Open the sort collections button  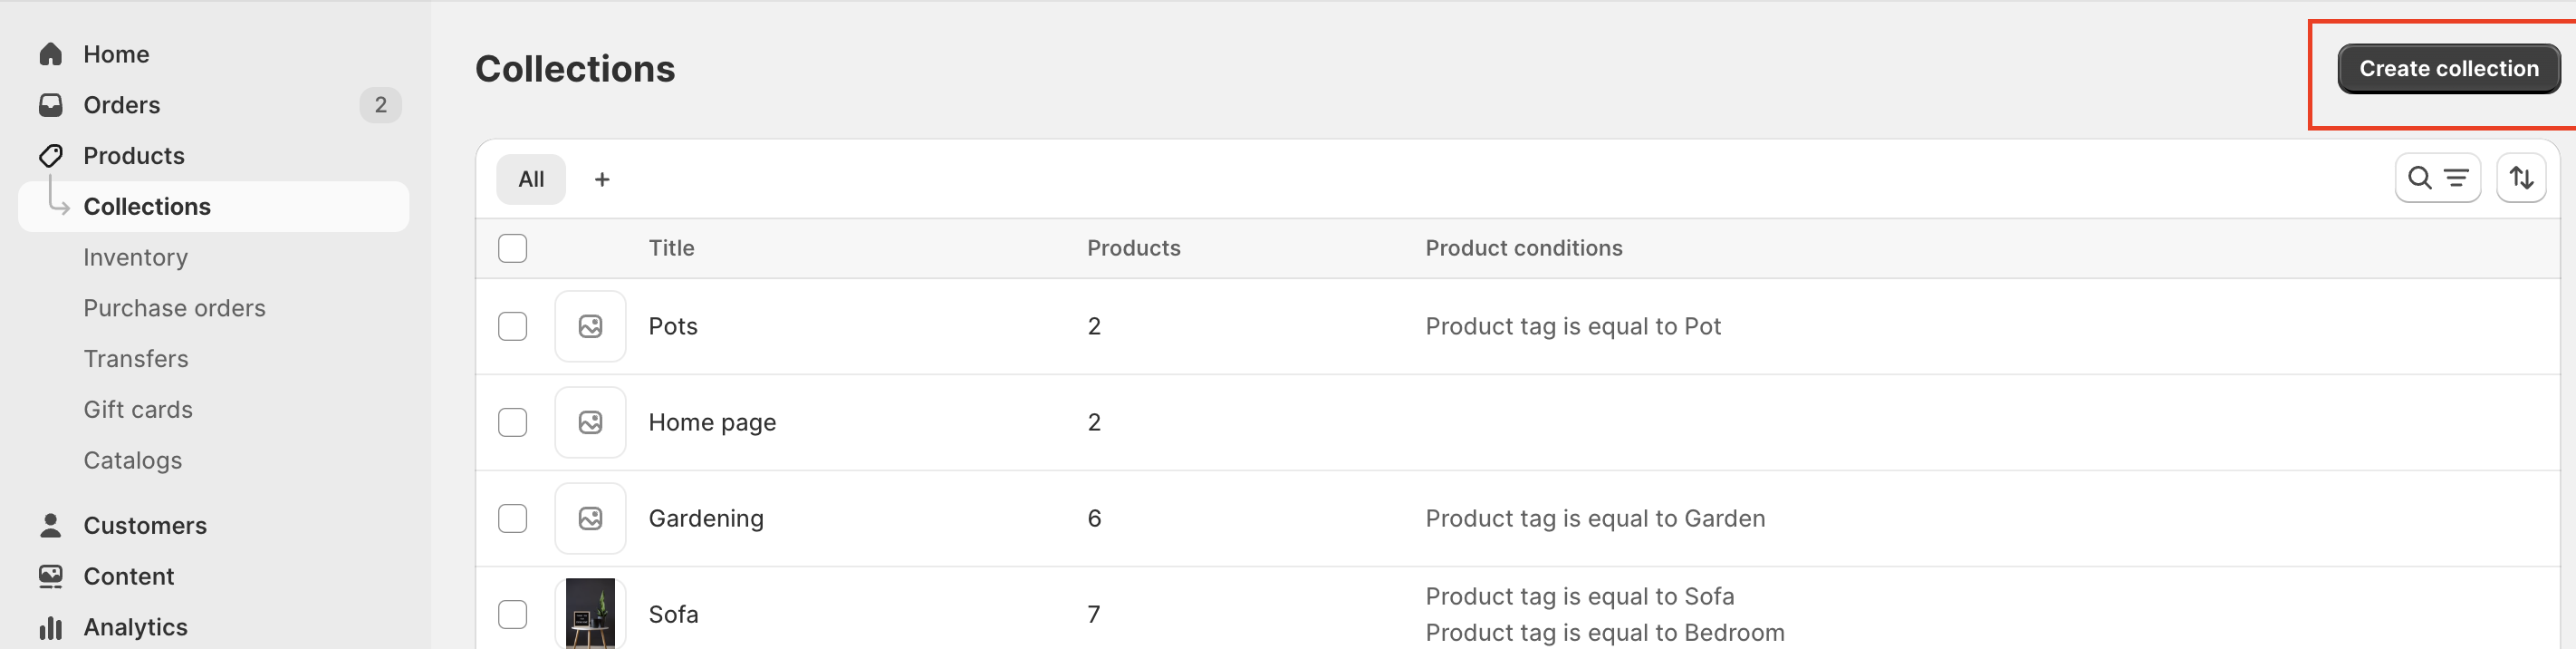coord(2521,179)
